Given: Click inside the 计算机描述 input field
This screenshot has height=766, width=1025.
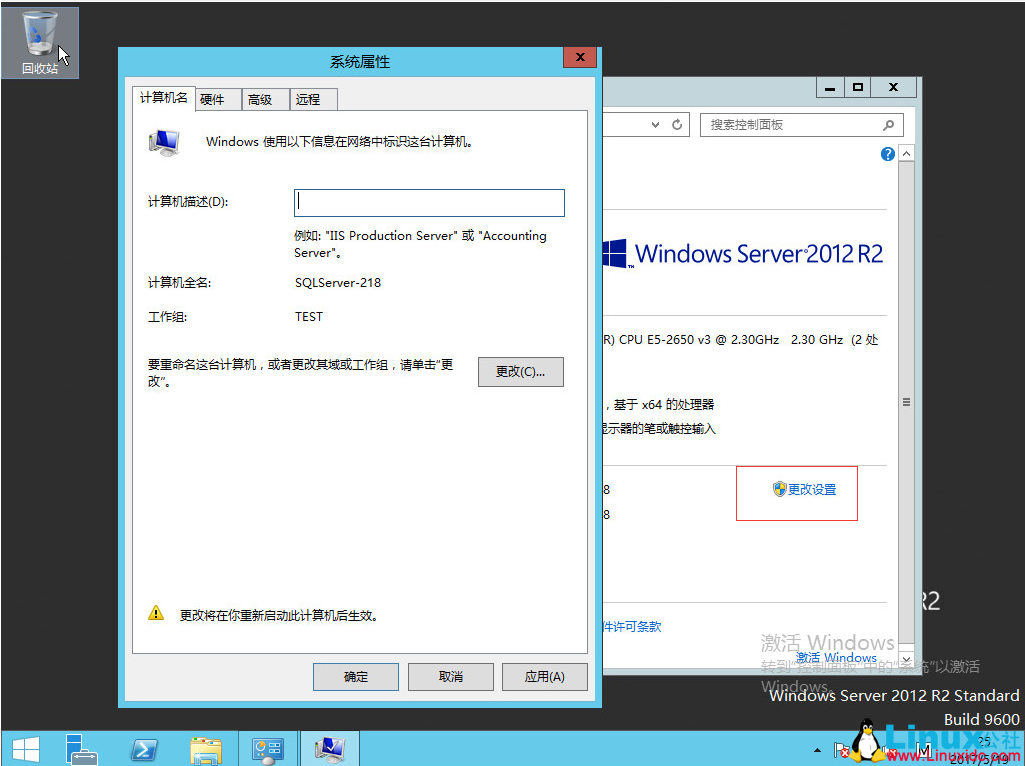Looking at the screenshot, I should pyautogui.click(x=428, y=202).
